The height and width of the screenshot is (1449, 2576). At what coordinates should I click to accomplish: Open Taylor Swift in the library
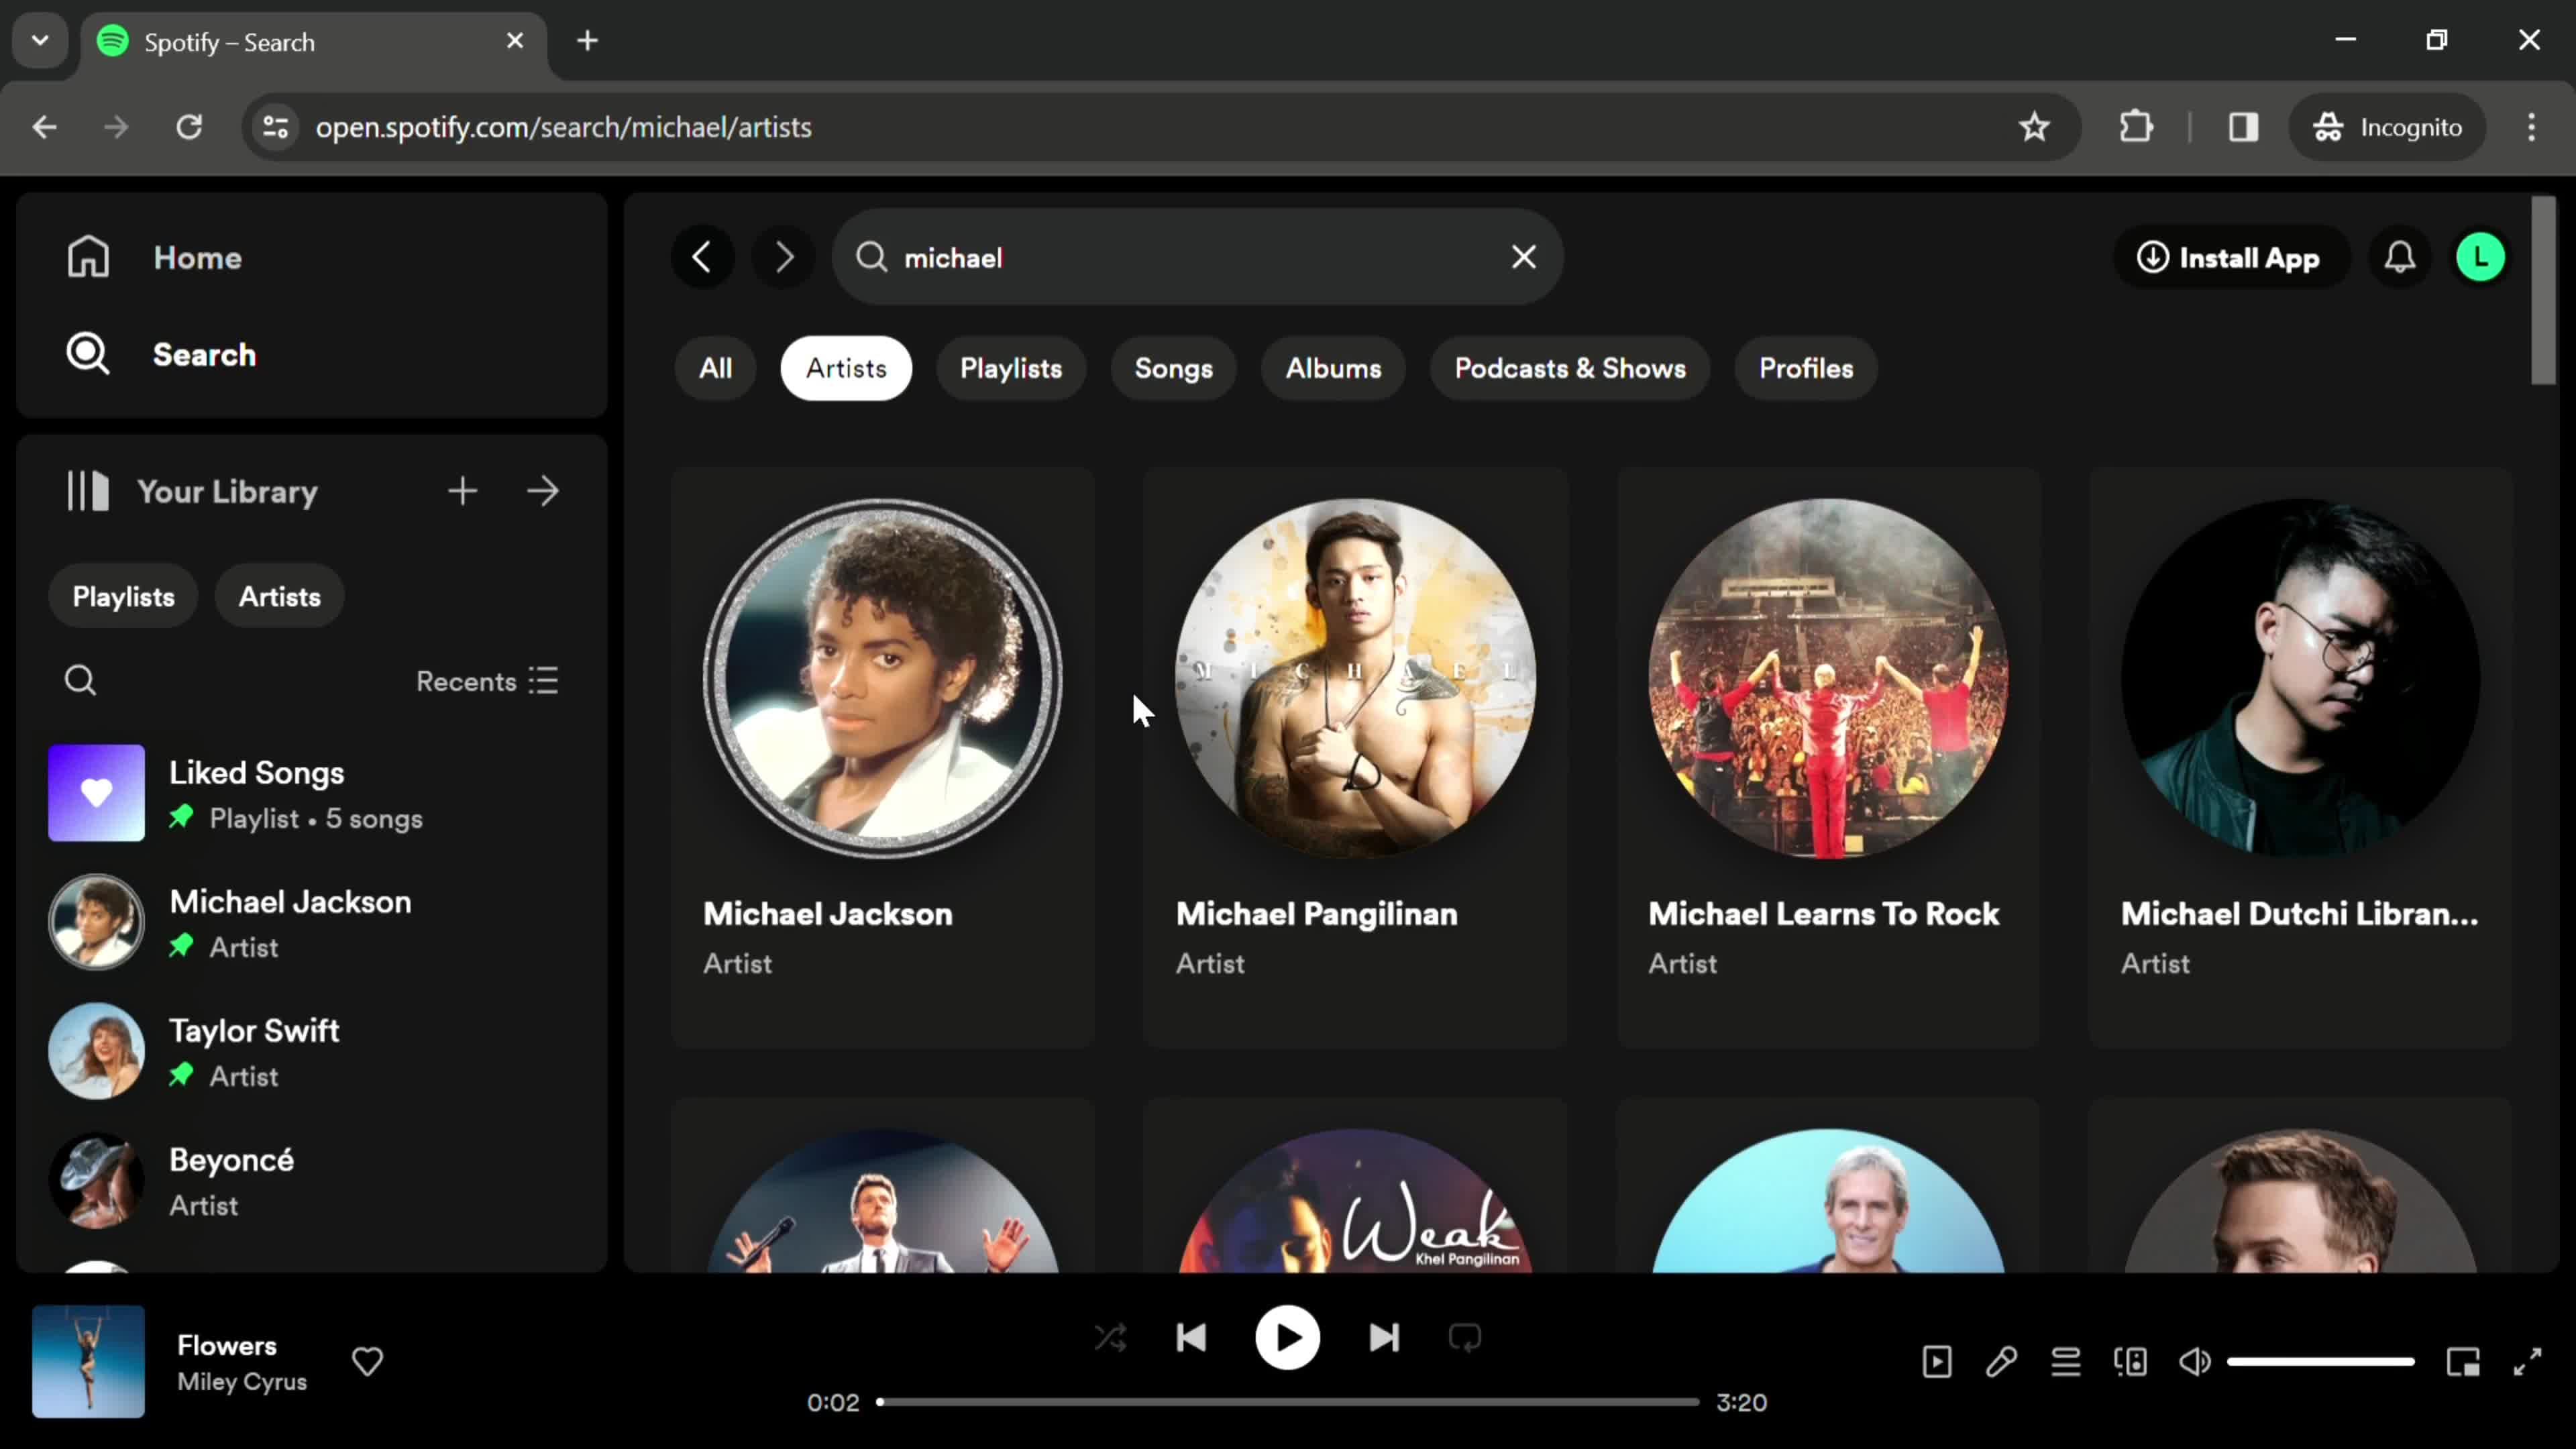coord(310,1051)
